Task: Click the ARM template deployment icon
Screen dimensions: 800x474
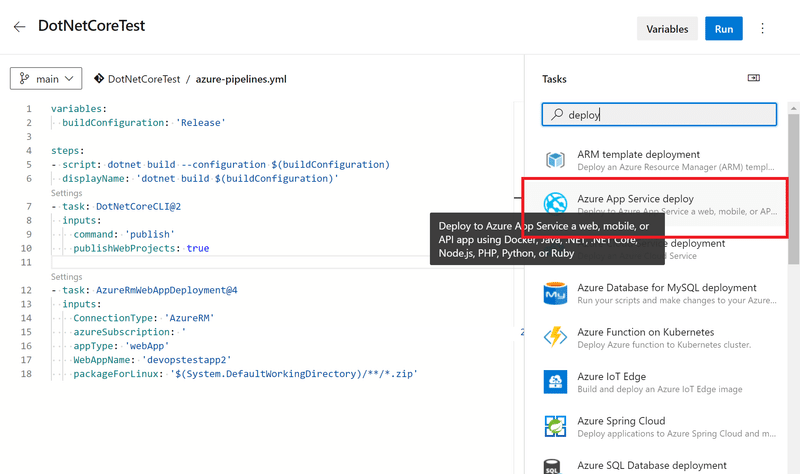Action: pos(555,161)
